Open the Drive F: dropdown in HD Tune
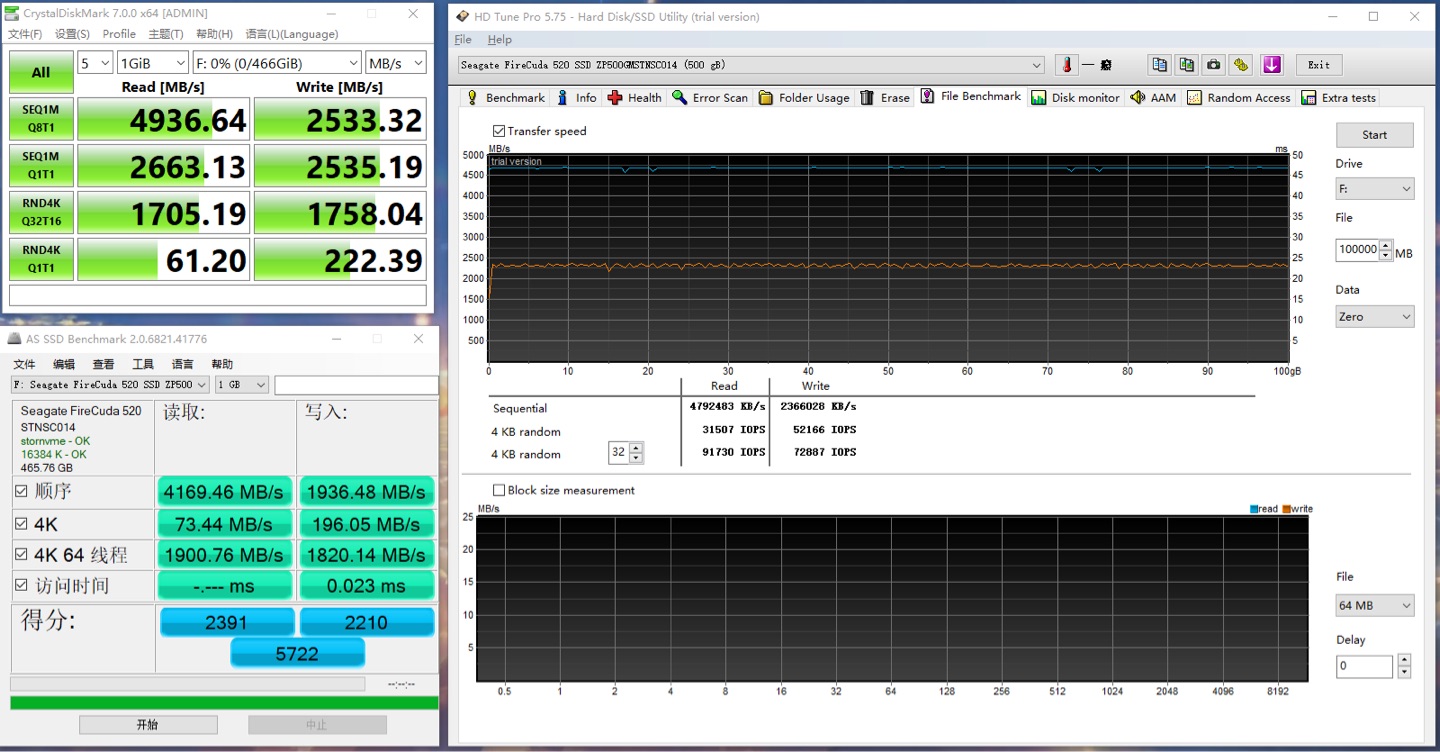Screen dimensions: 1440x752 (1374, 188)
